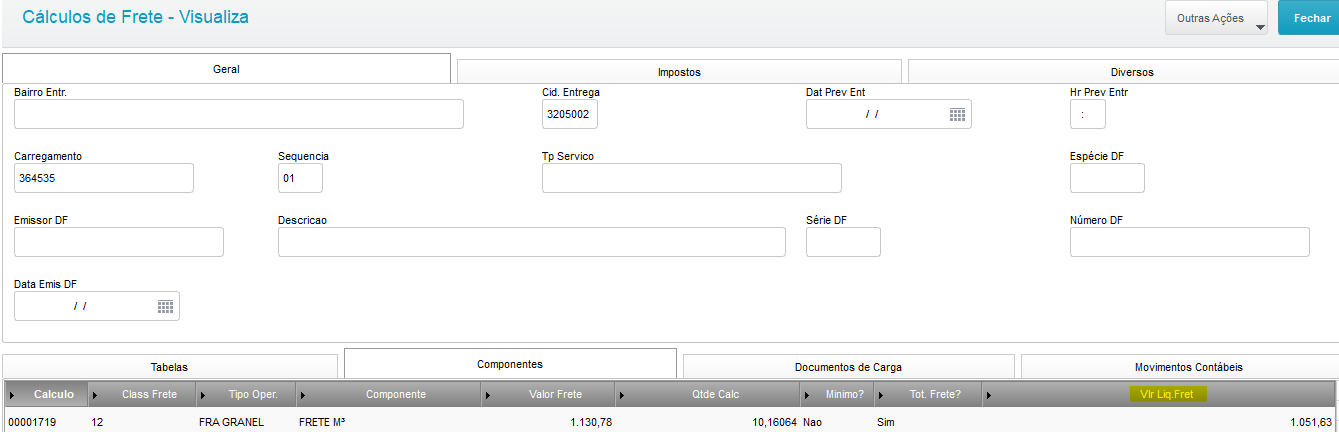Open the Movimentos Contábeis tab
The image size is (1339, 432).
tap(1180, 367)
